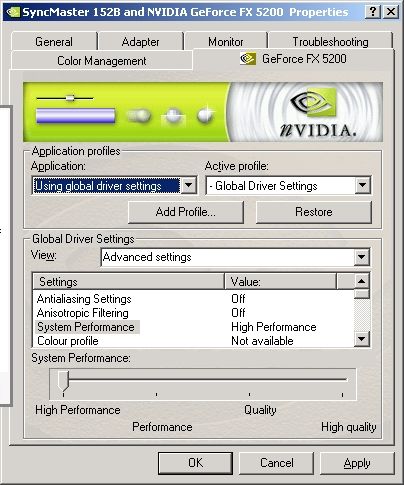Open the Adapter tab
The width and height of the screenshot is (404, 485).
[x=140, y=42]
